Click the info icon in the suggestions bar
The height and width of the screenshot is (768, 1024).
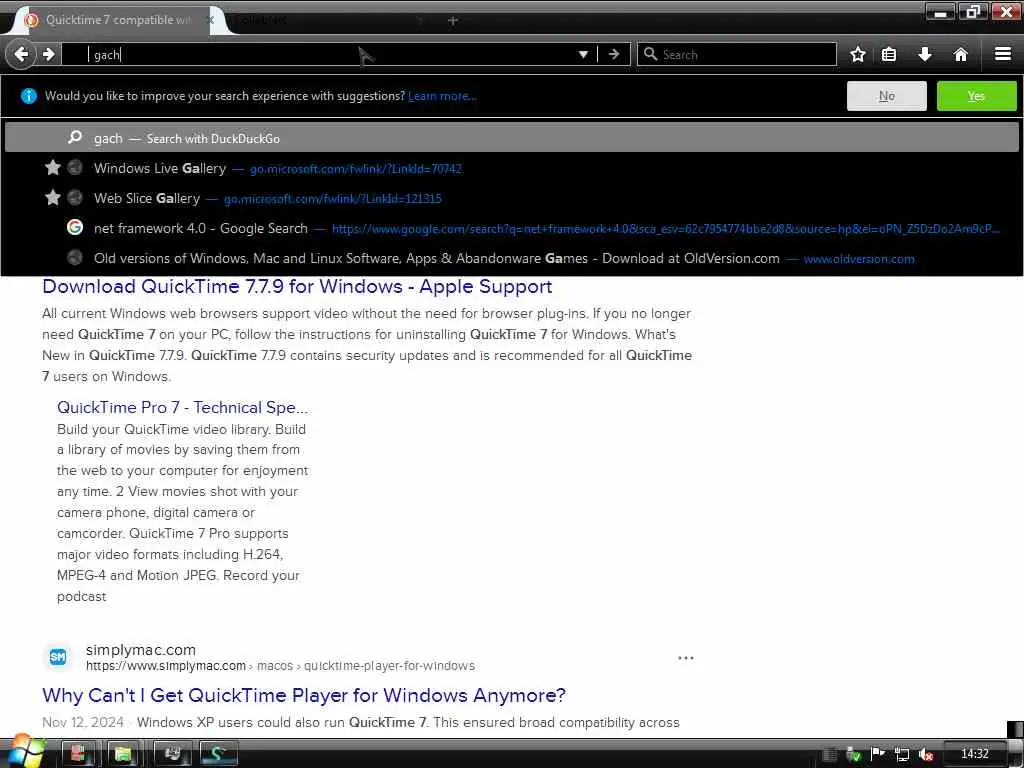pos(29,96)
